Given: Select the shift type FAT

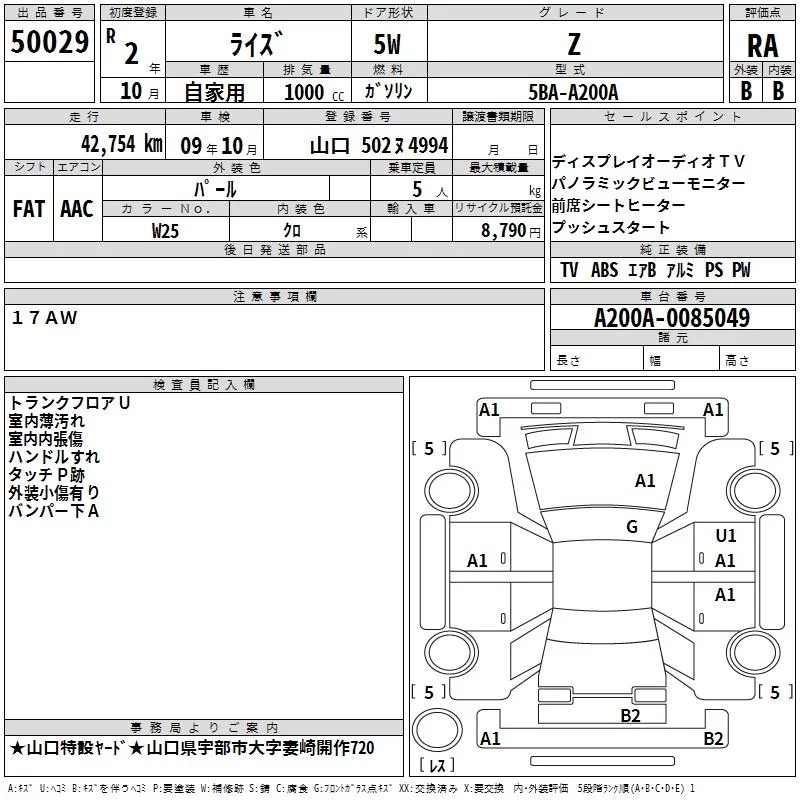Looking at the screenshot, I should tap(29, 209).
